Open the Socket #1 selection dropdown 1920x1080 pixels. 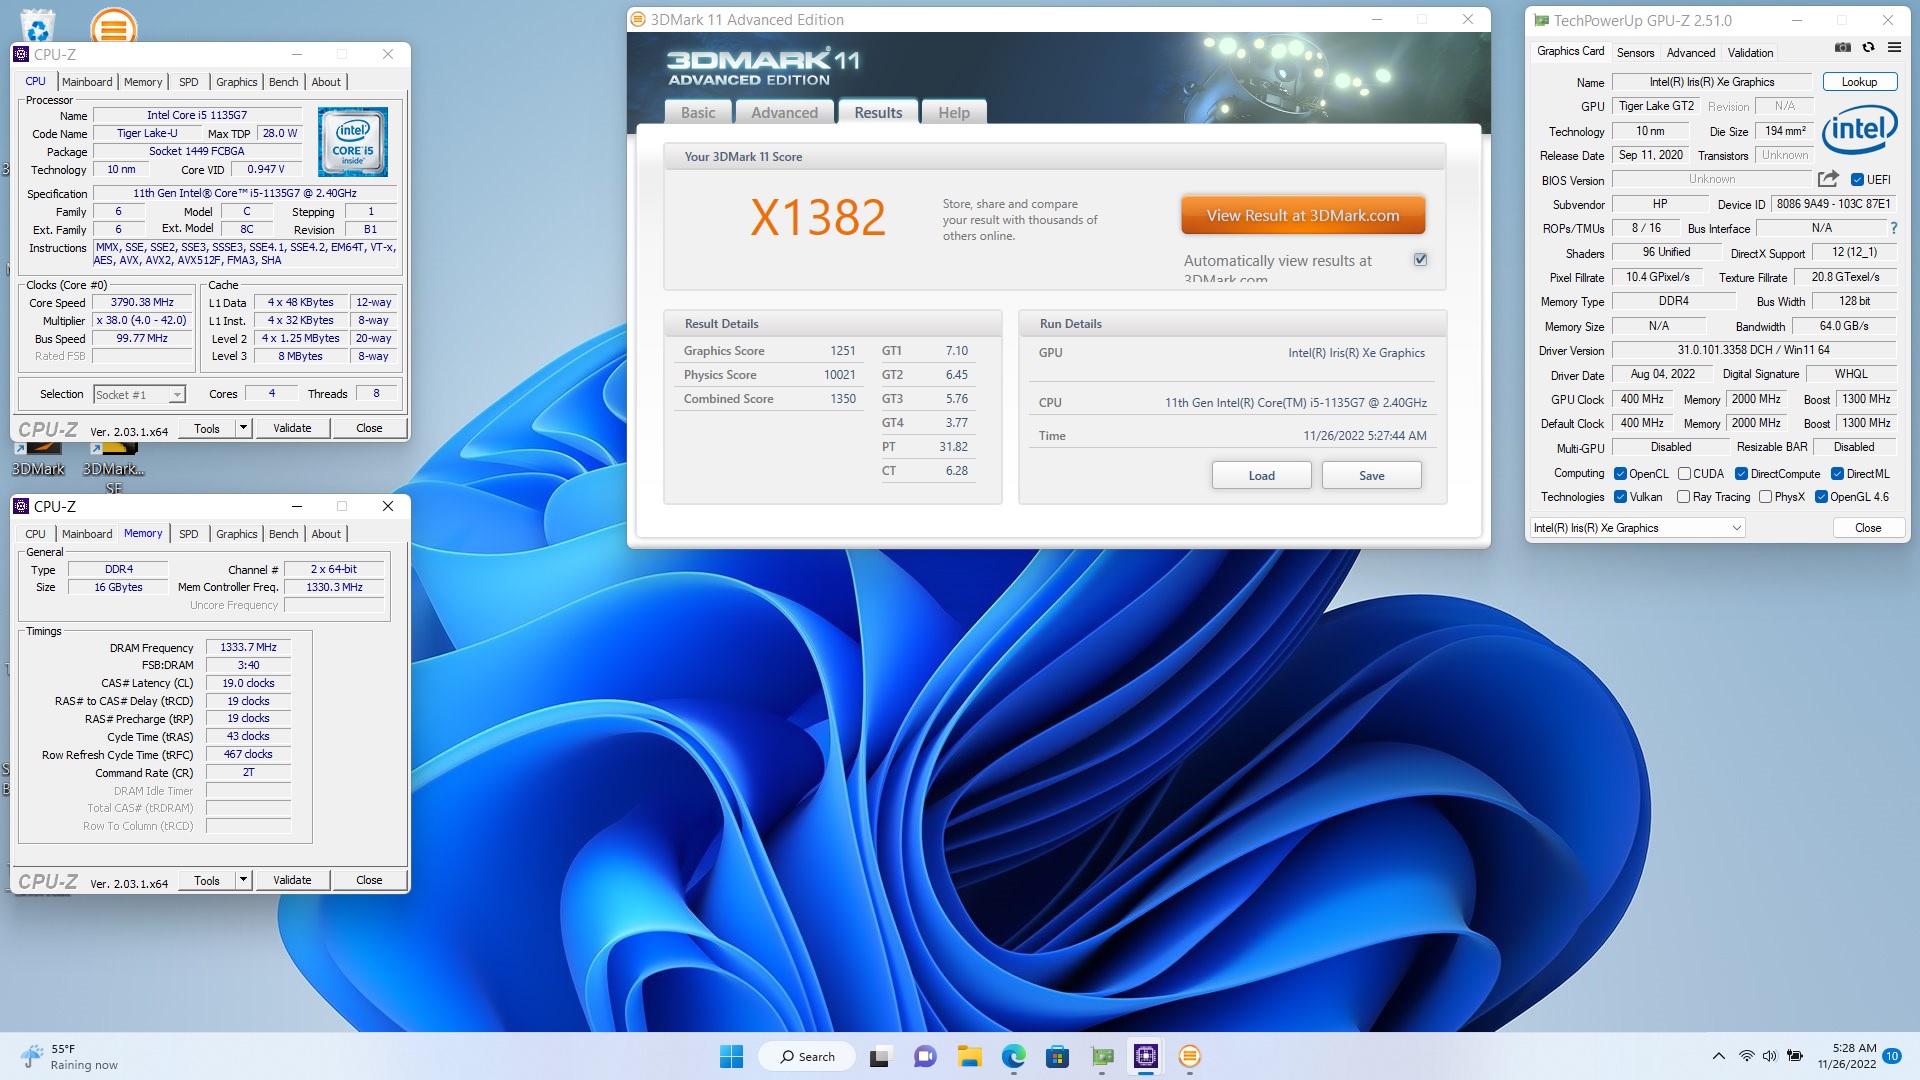click(140, 395)
